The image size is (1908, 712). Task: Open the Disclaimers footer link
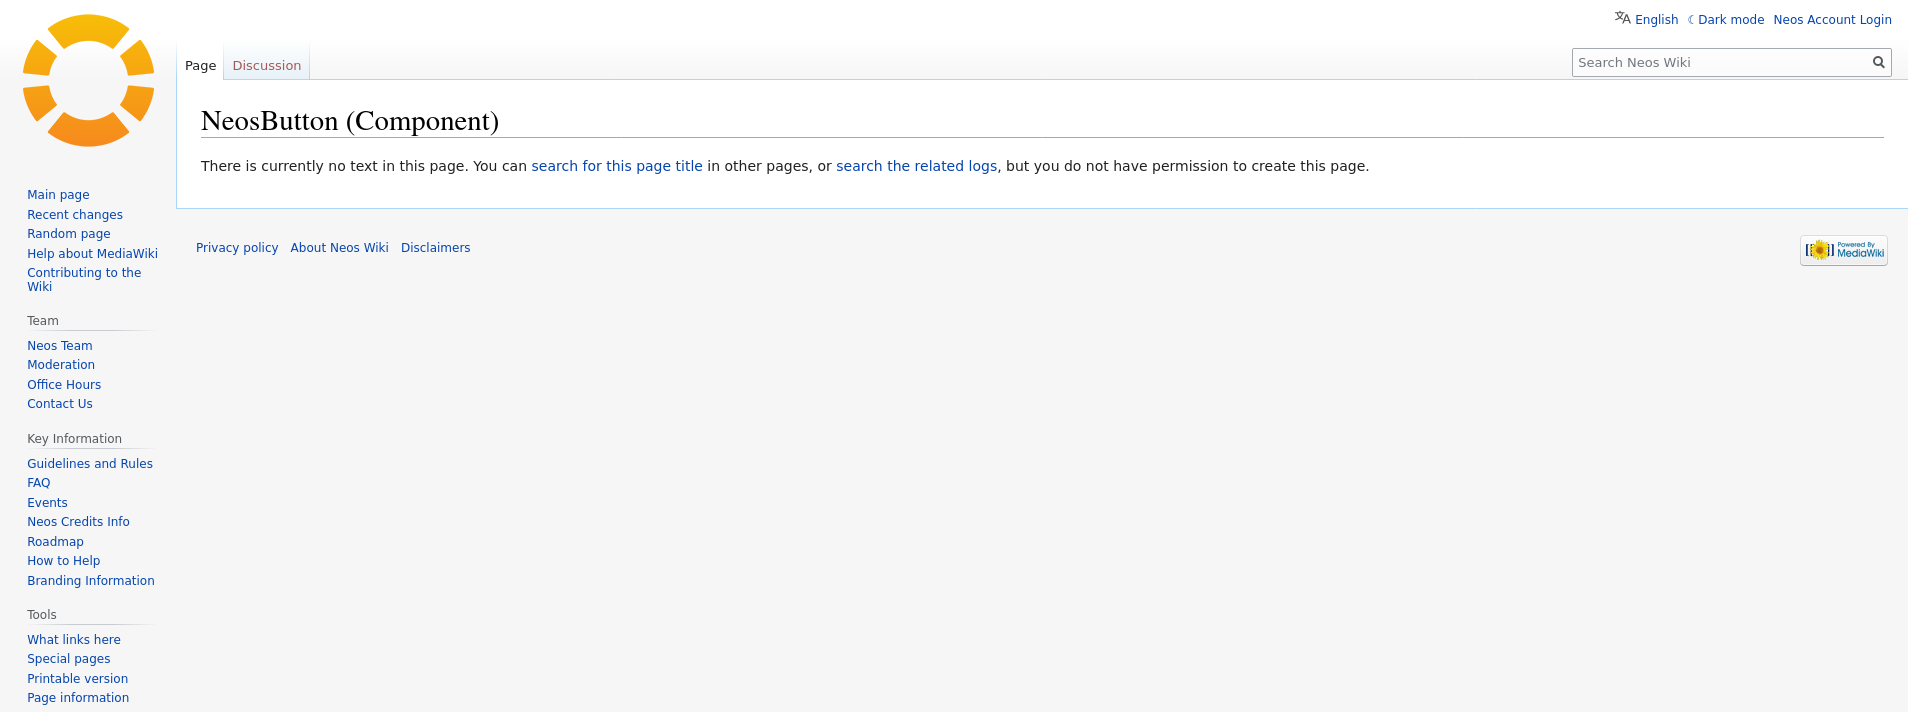tap(435, 248)
